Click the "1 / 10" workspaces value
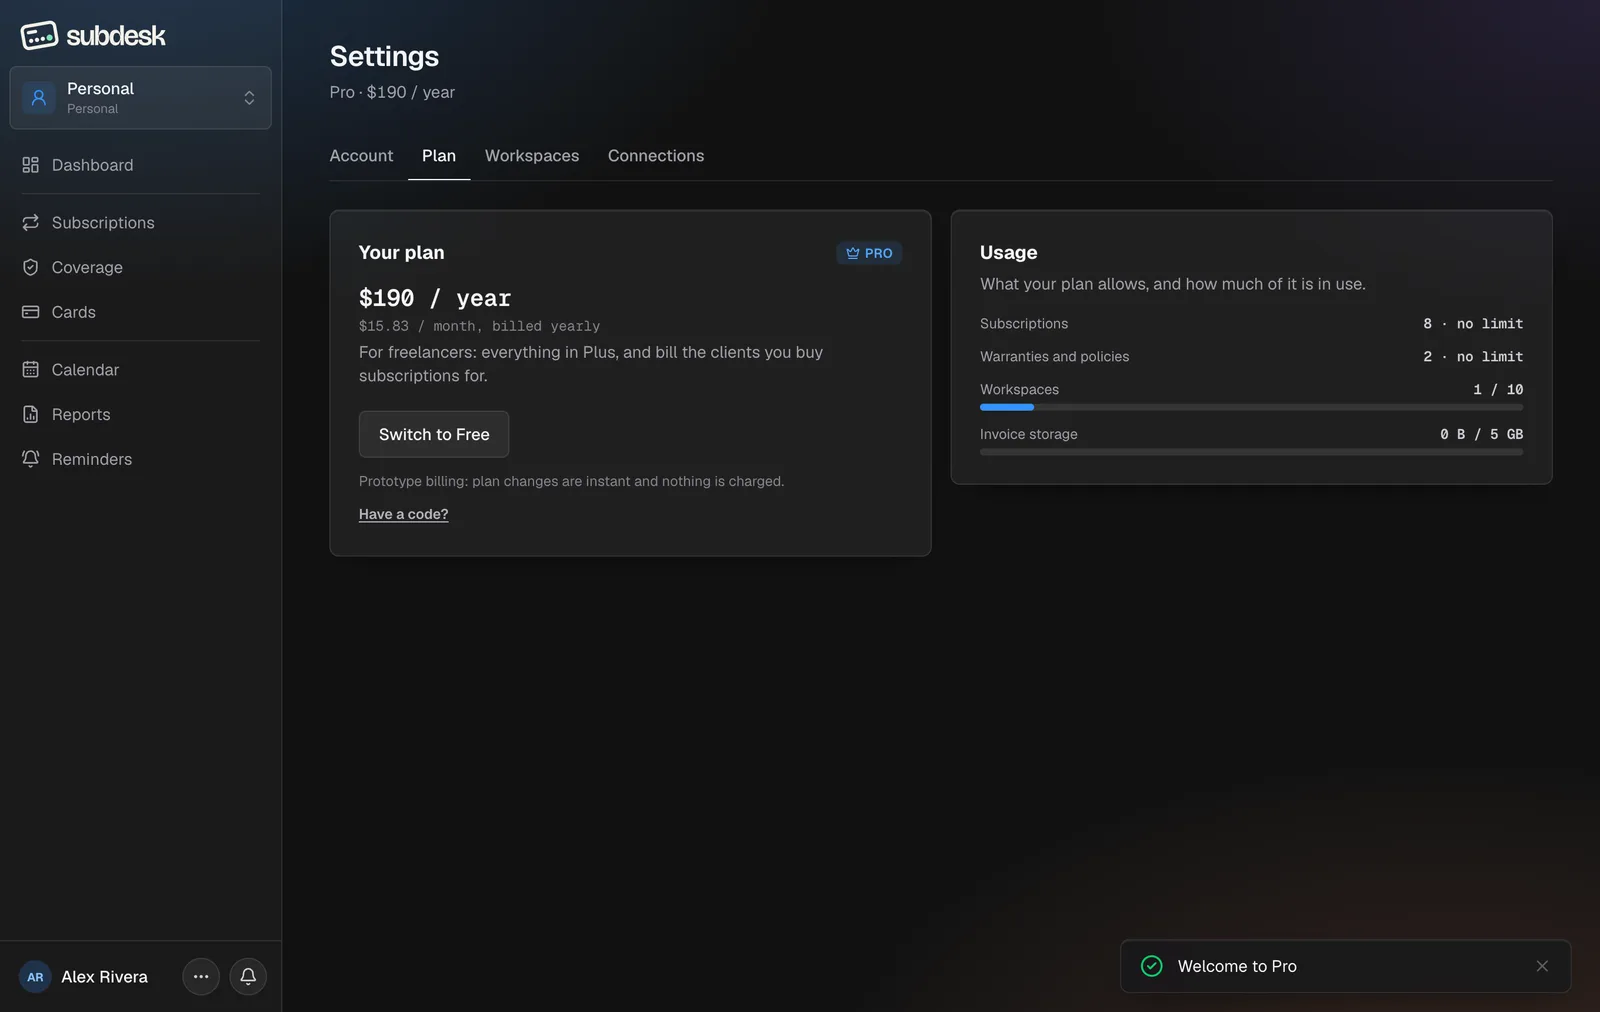The height and width of the screenshot is (1012, 1600). coord(1498,390)
